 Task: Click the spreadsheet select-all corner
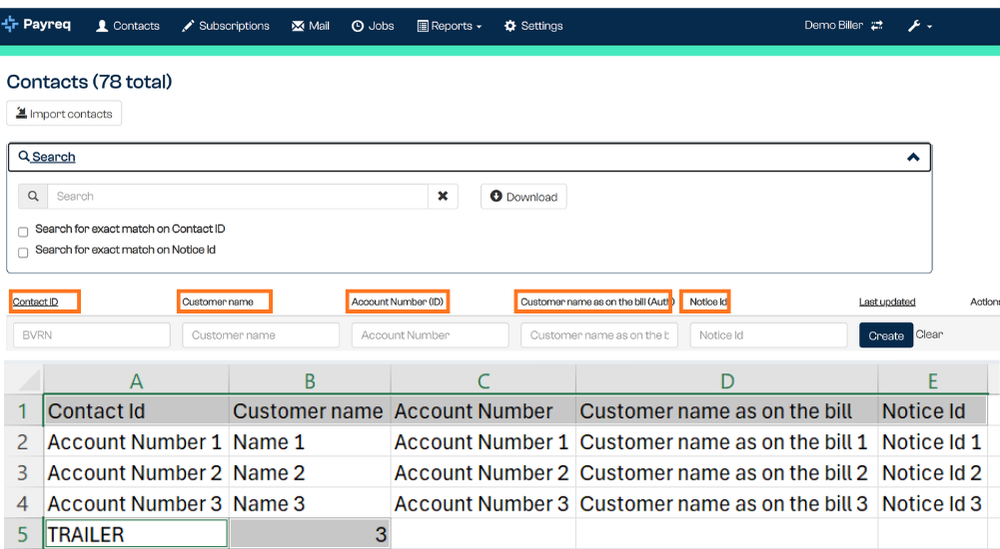pos(24,380)
